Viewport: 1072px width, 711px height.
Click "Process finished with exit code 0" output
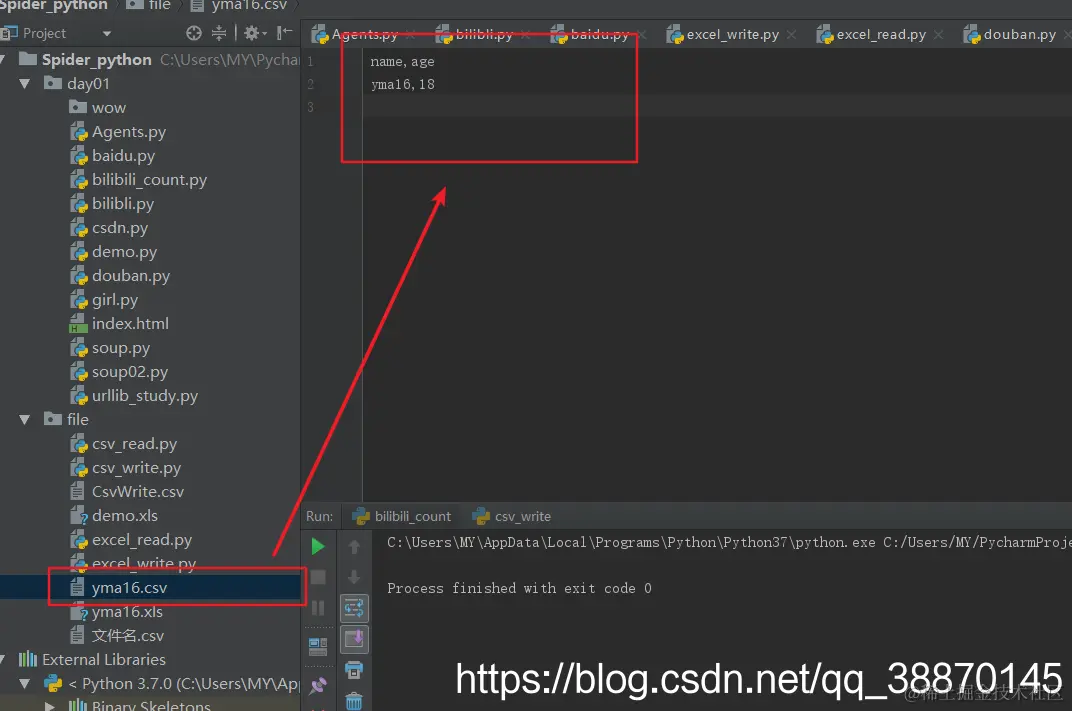click(x=519, y=589)
